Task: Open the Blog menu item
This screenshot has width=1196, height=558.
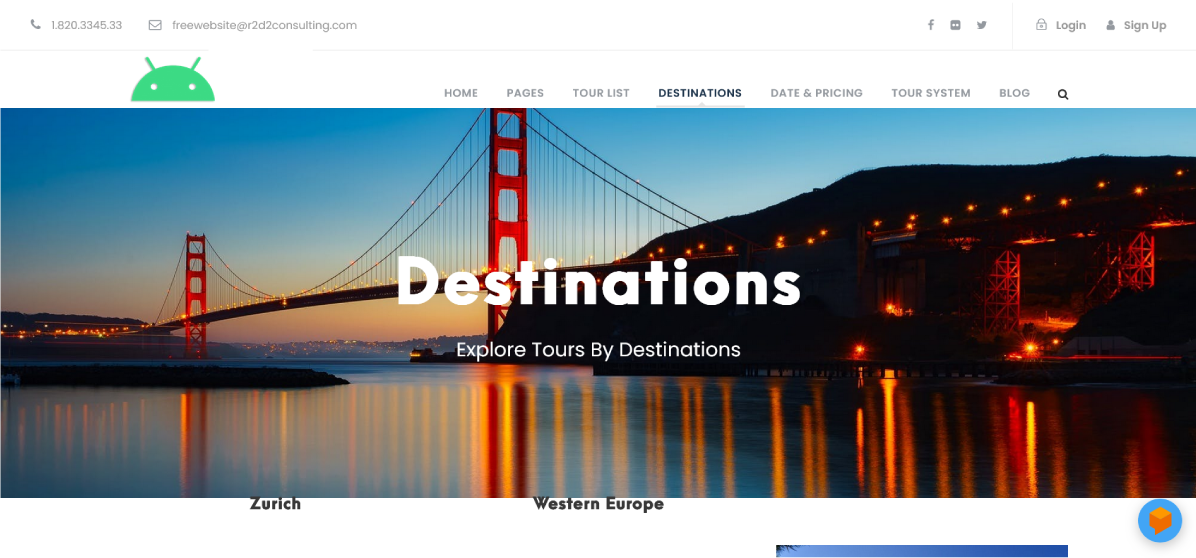Action: (x=1014, y=93)
